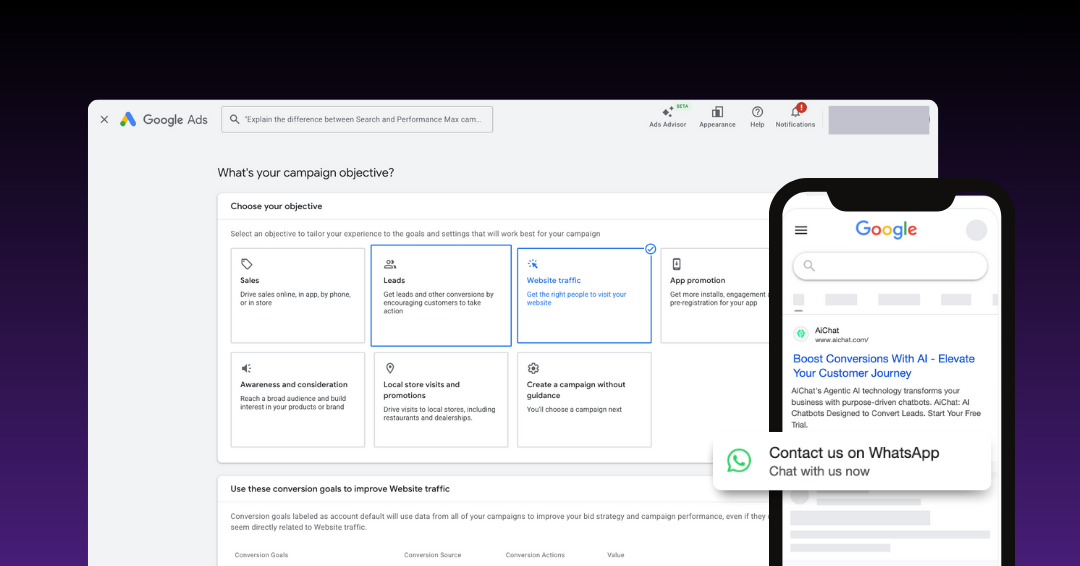The image size is (1080, 566).
Task: Click 'Chat with us now' text
Action: [819, 472]
